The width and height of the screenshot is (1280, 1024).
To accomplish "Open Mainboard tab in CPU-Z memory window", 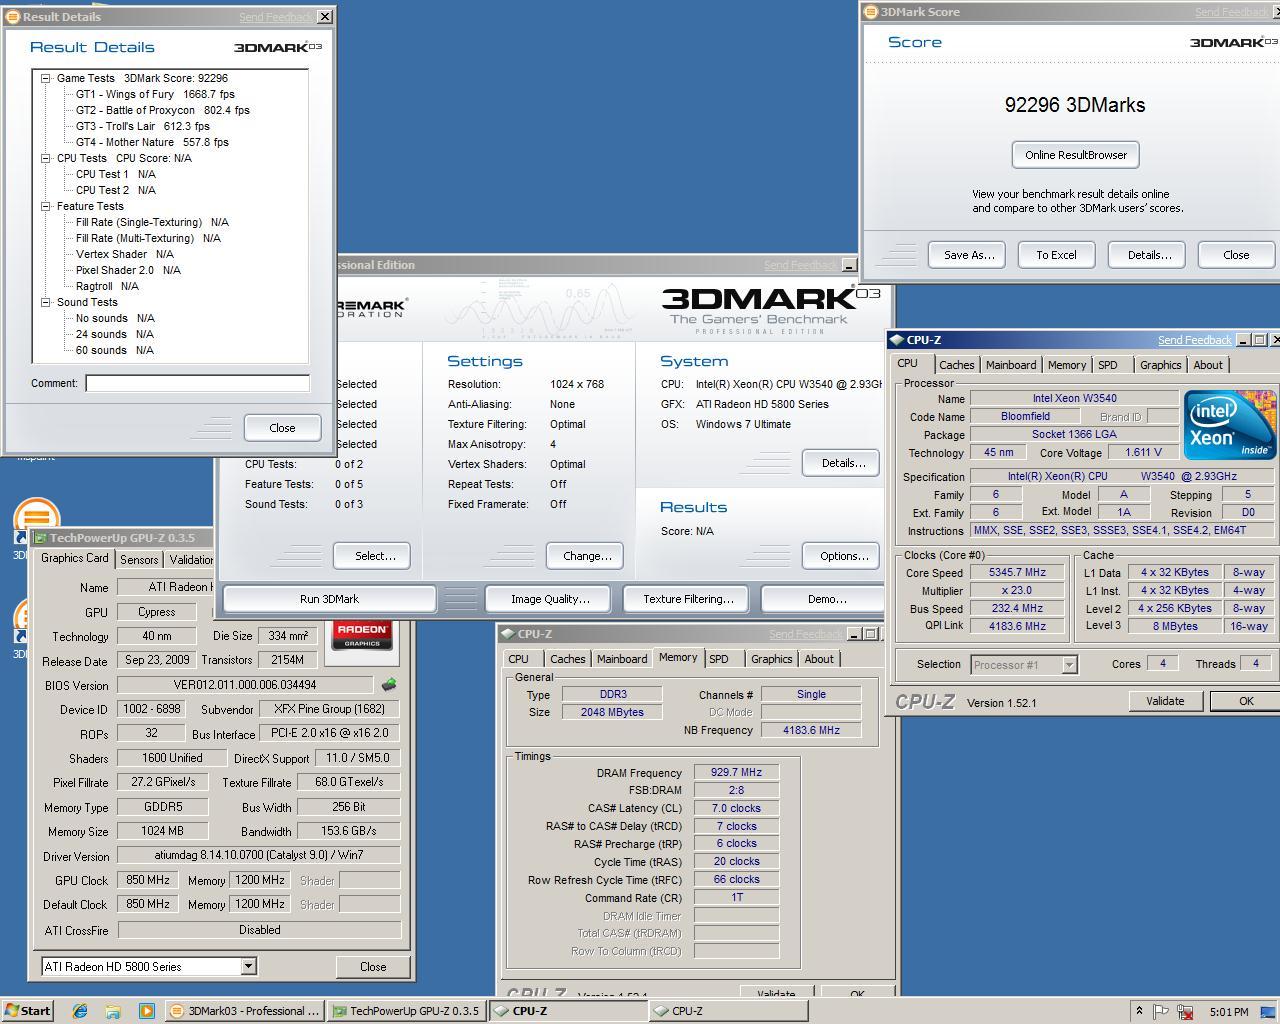I will 622,659.
